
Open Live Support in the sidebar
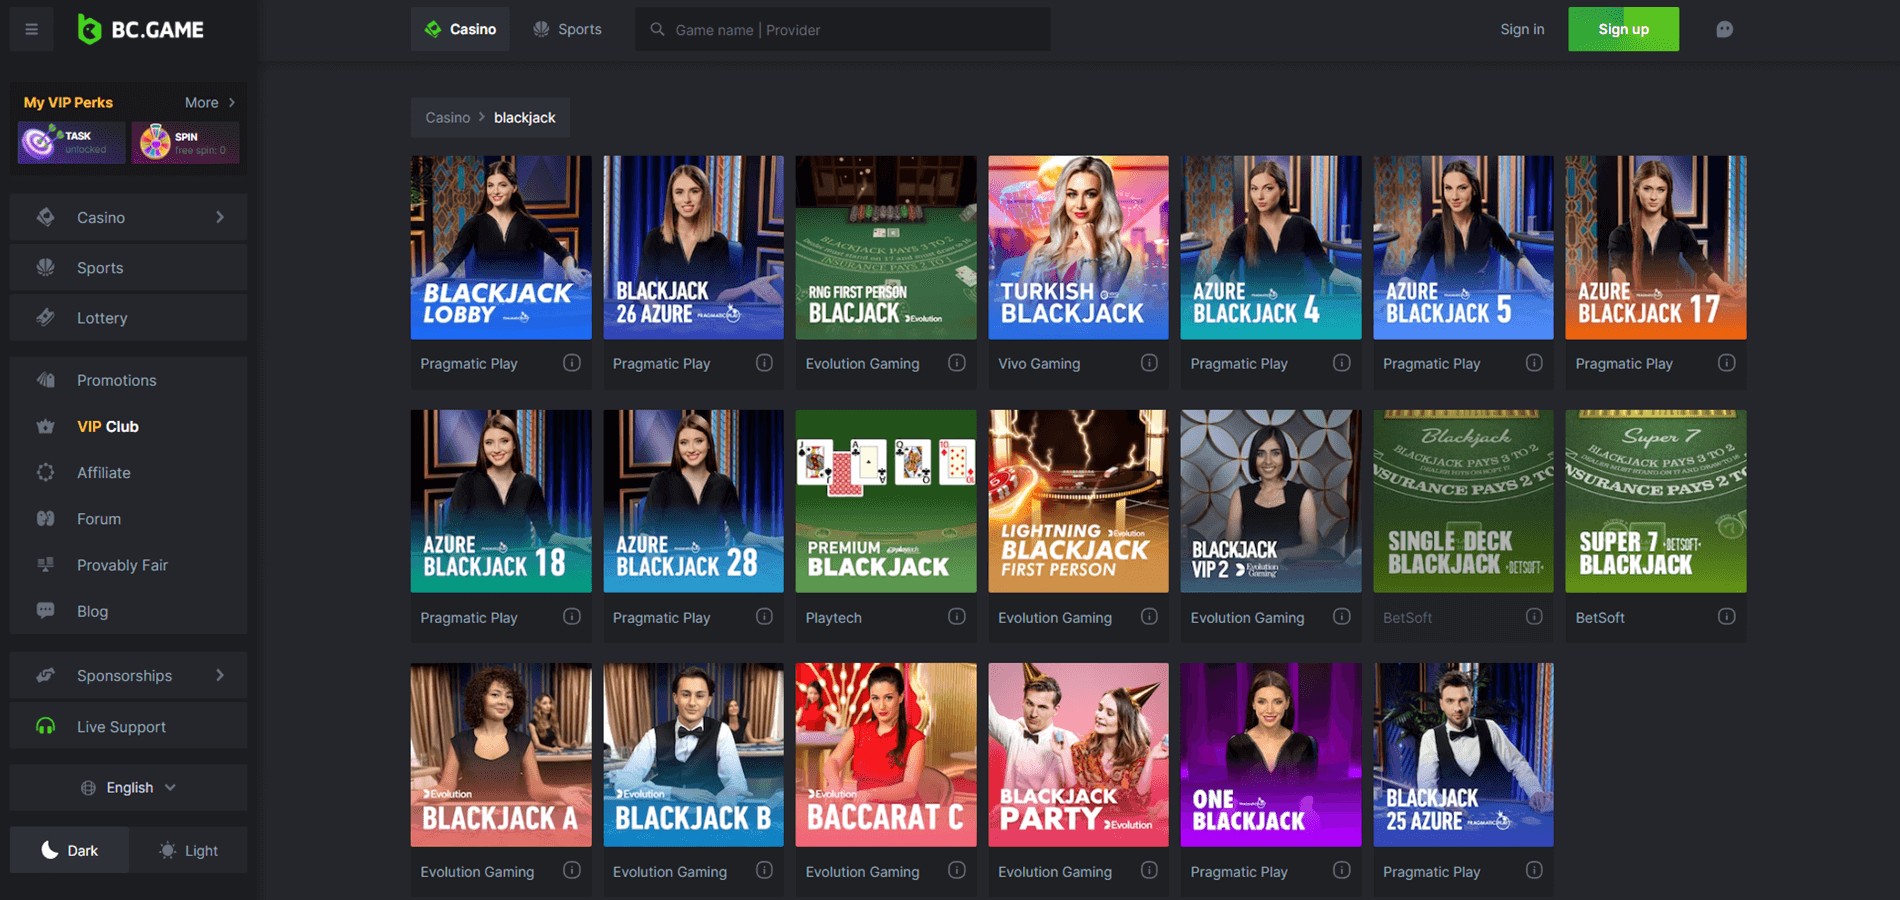tap(128, 726)
